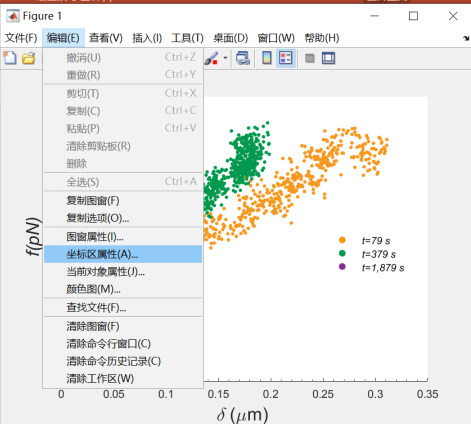Open the 文件(F) menu
The height and width of the screenshot is (424, 471).
click(21, 38)
